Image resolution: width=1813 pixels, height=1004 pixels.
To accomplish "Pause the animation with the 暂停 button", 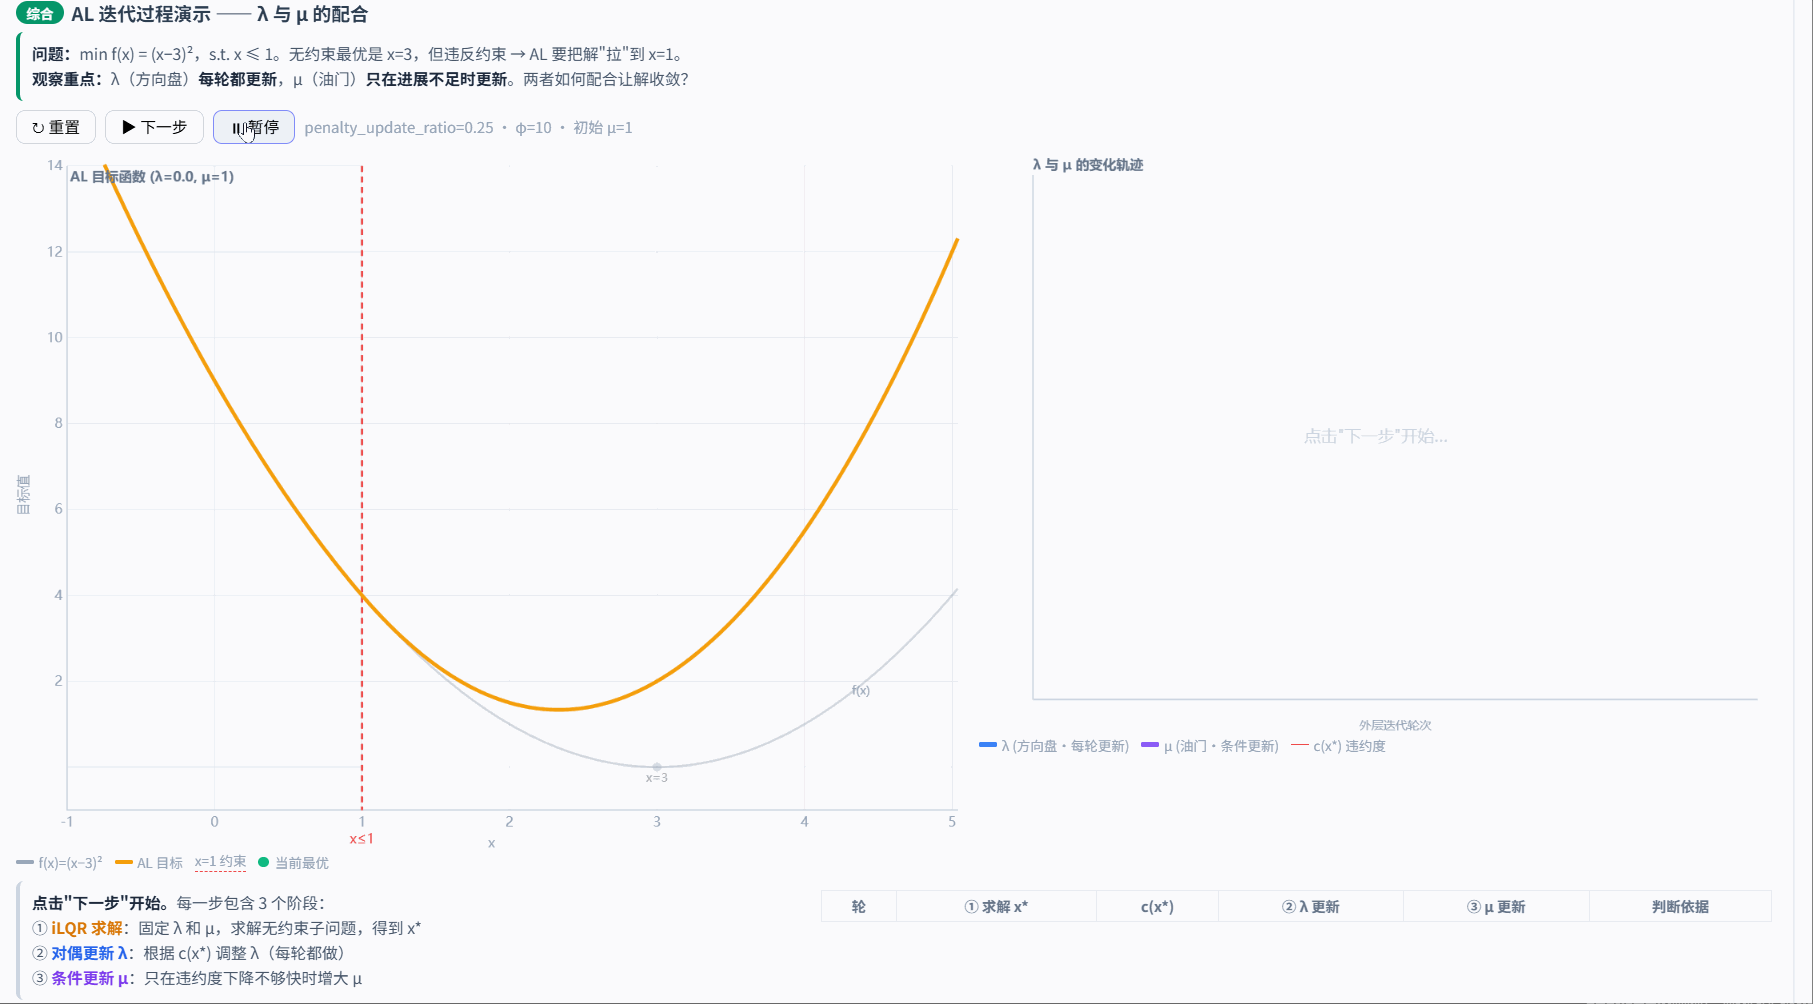I will [x=254, y=127].
